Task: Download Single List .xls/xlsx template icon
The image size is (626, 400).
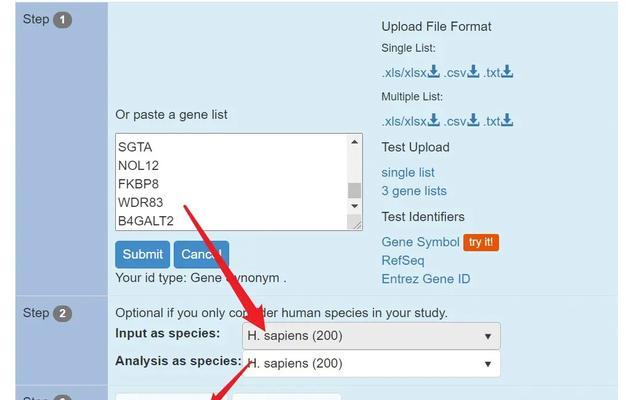Action: [434, 71]
